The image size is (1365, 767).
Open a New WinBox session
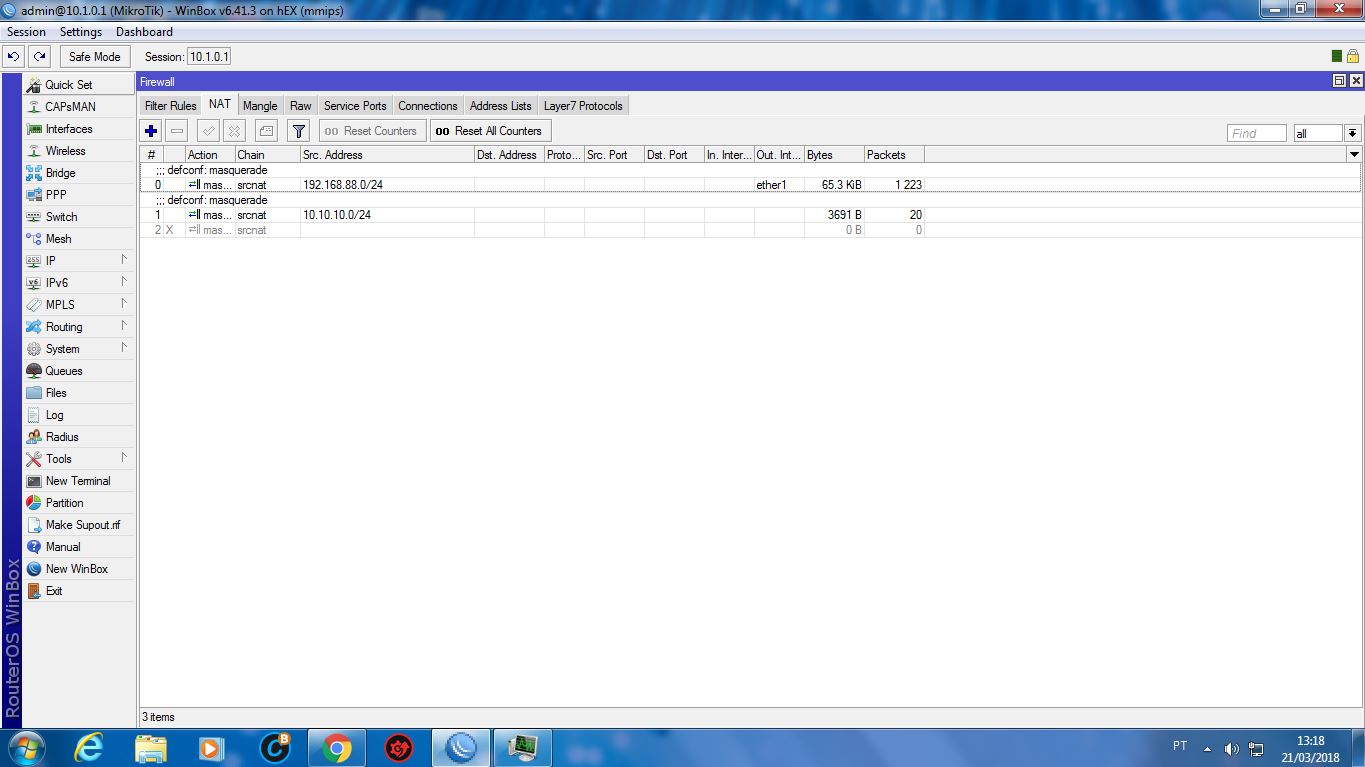pos(79,569)
